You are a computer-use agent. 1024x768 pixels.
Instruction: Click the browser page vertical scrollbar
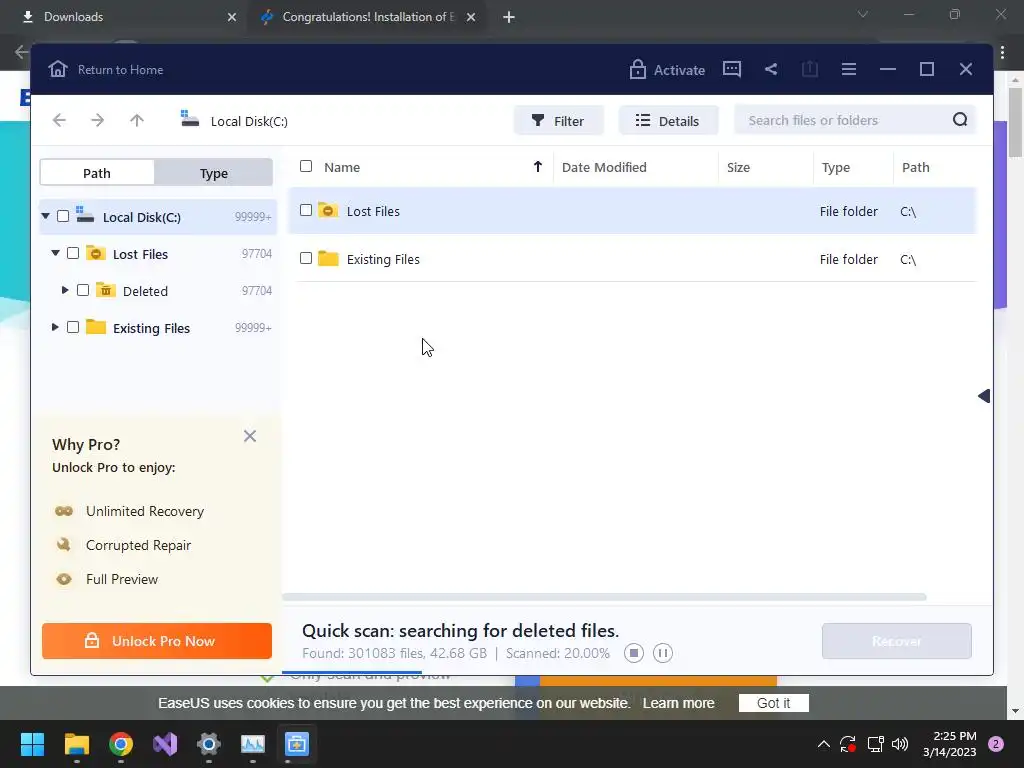(1015, 124)
